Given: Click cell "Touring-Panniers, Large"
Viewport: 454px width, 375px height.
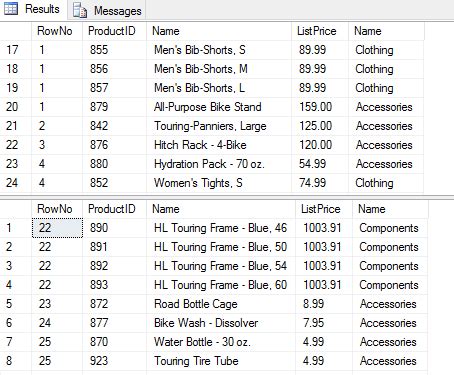Looking at the screenshot, I should [x=219, y=126].
